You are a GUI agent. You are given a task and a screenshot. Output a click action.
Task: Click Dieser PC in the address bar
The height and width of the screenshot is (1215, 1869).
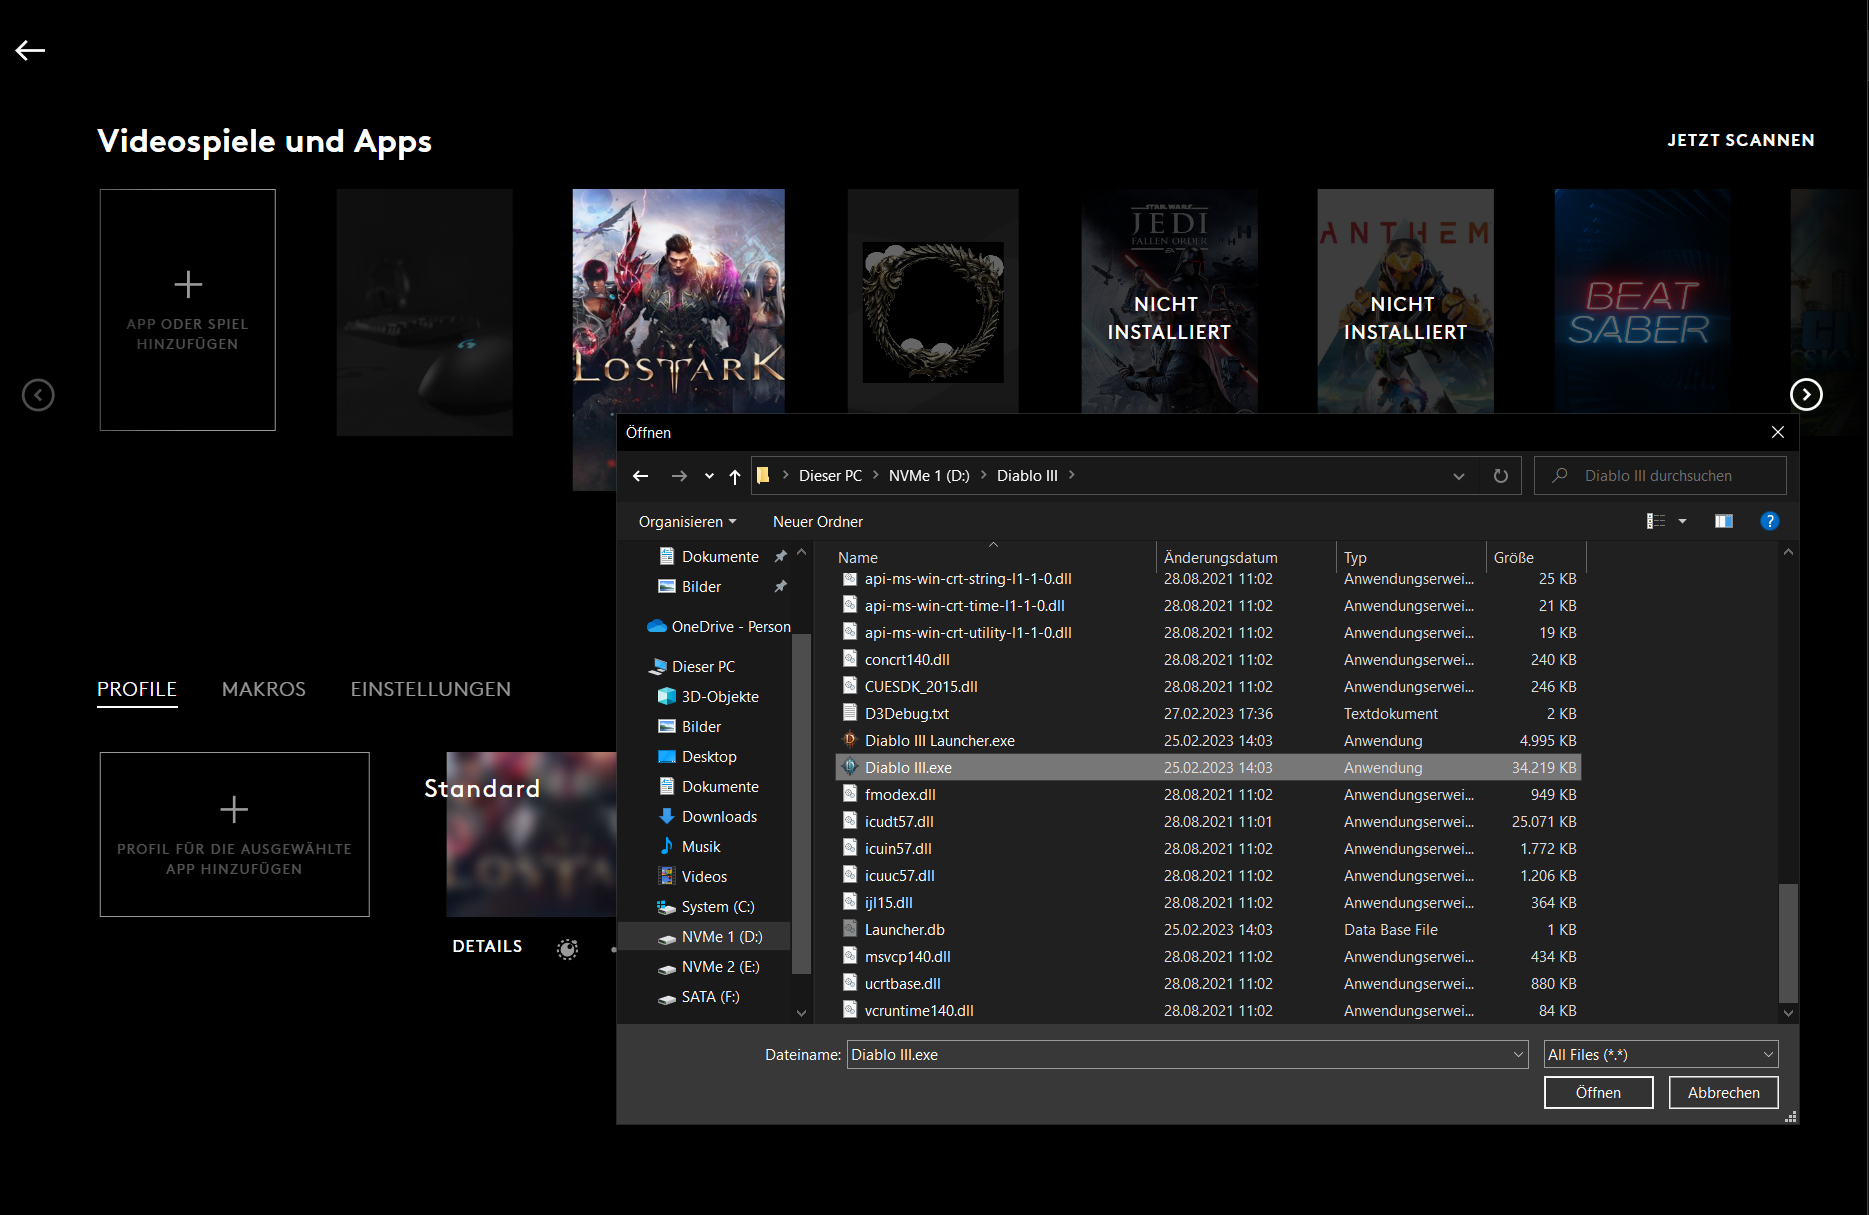[x=830, y=476]
